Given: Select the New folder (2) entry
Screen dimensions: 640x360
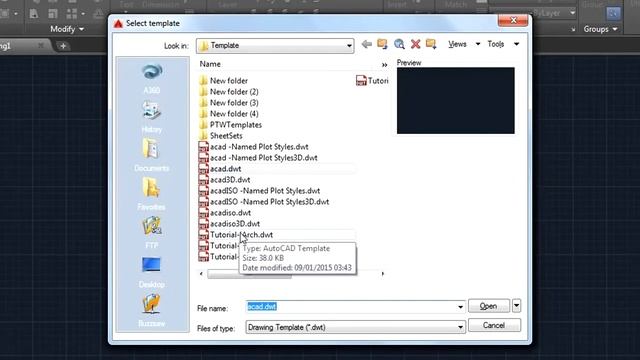Looking at the screenshot, I should point(229,92).
